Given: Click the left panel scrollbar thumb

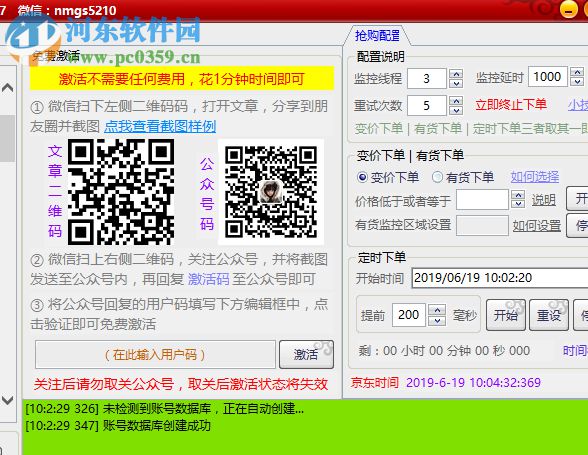Looking at the screenshot, I should 7,138.
